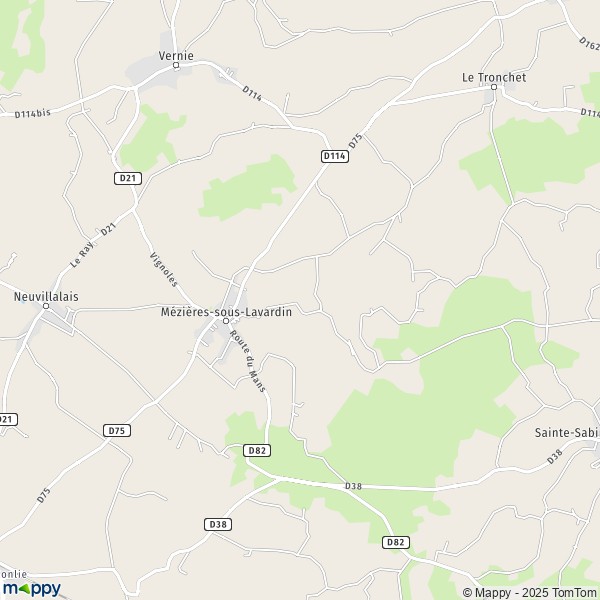Select the Mézières-sous-Lavardin label
Image resolution: width=600 pixels, height=600 pixels.
tap(226, 312)
